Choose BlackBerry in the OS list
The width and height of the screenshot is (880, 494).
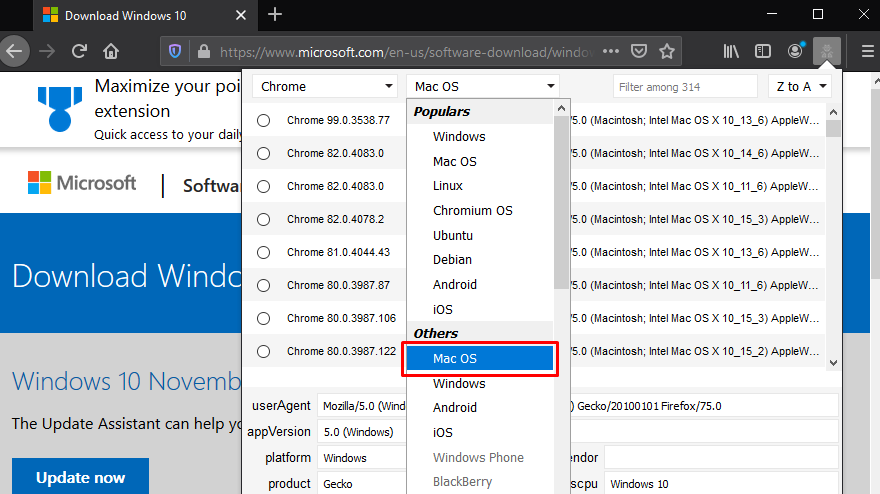[480, 482]
